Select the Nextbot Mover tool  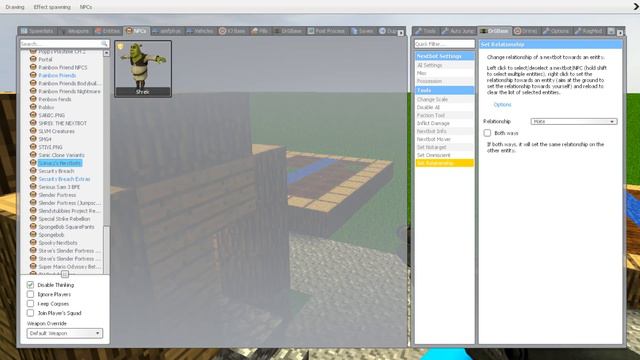444,139
